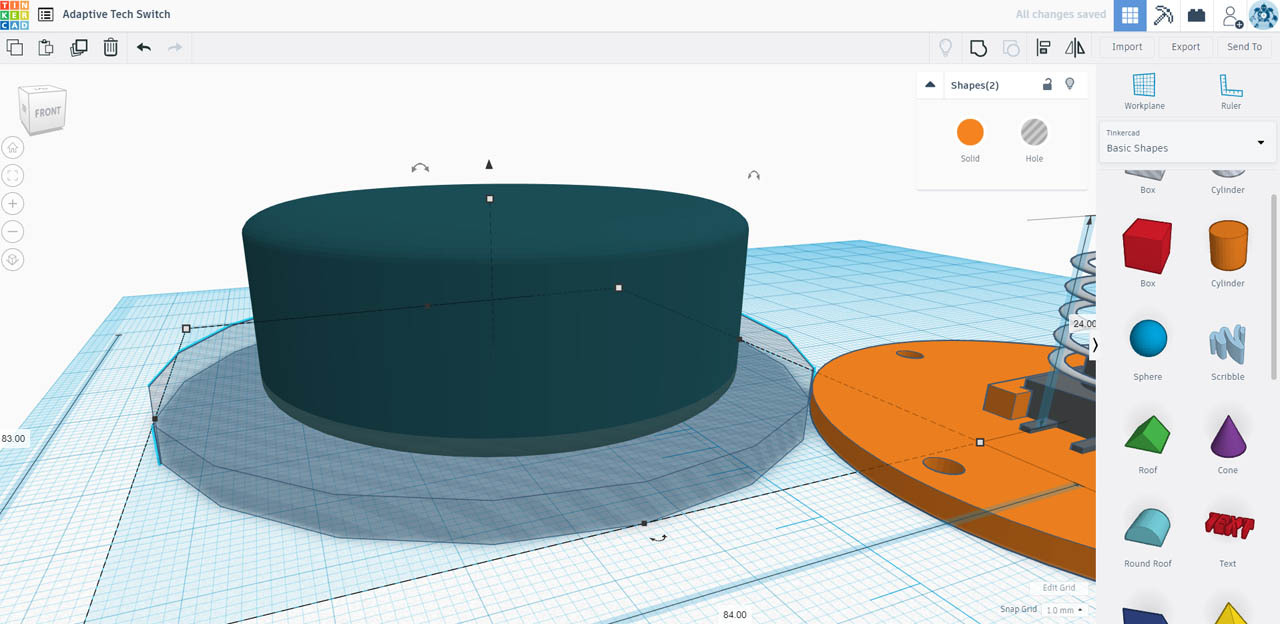
Task: Select the Scribble shape tool
Action: pyautogui.click(x=1227, y=345)
